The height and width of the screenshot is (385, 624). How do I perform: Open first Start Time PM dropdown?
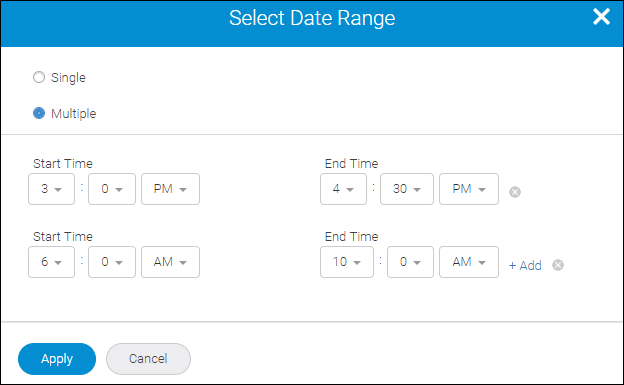point(170,189)
